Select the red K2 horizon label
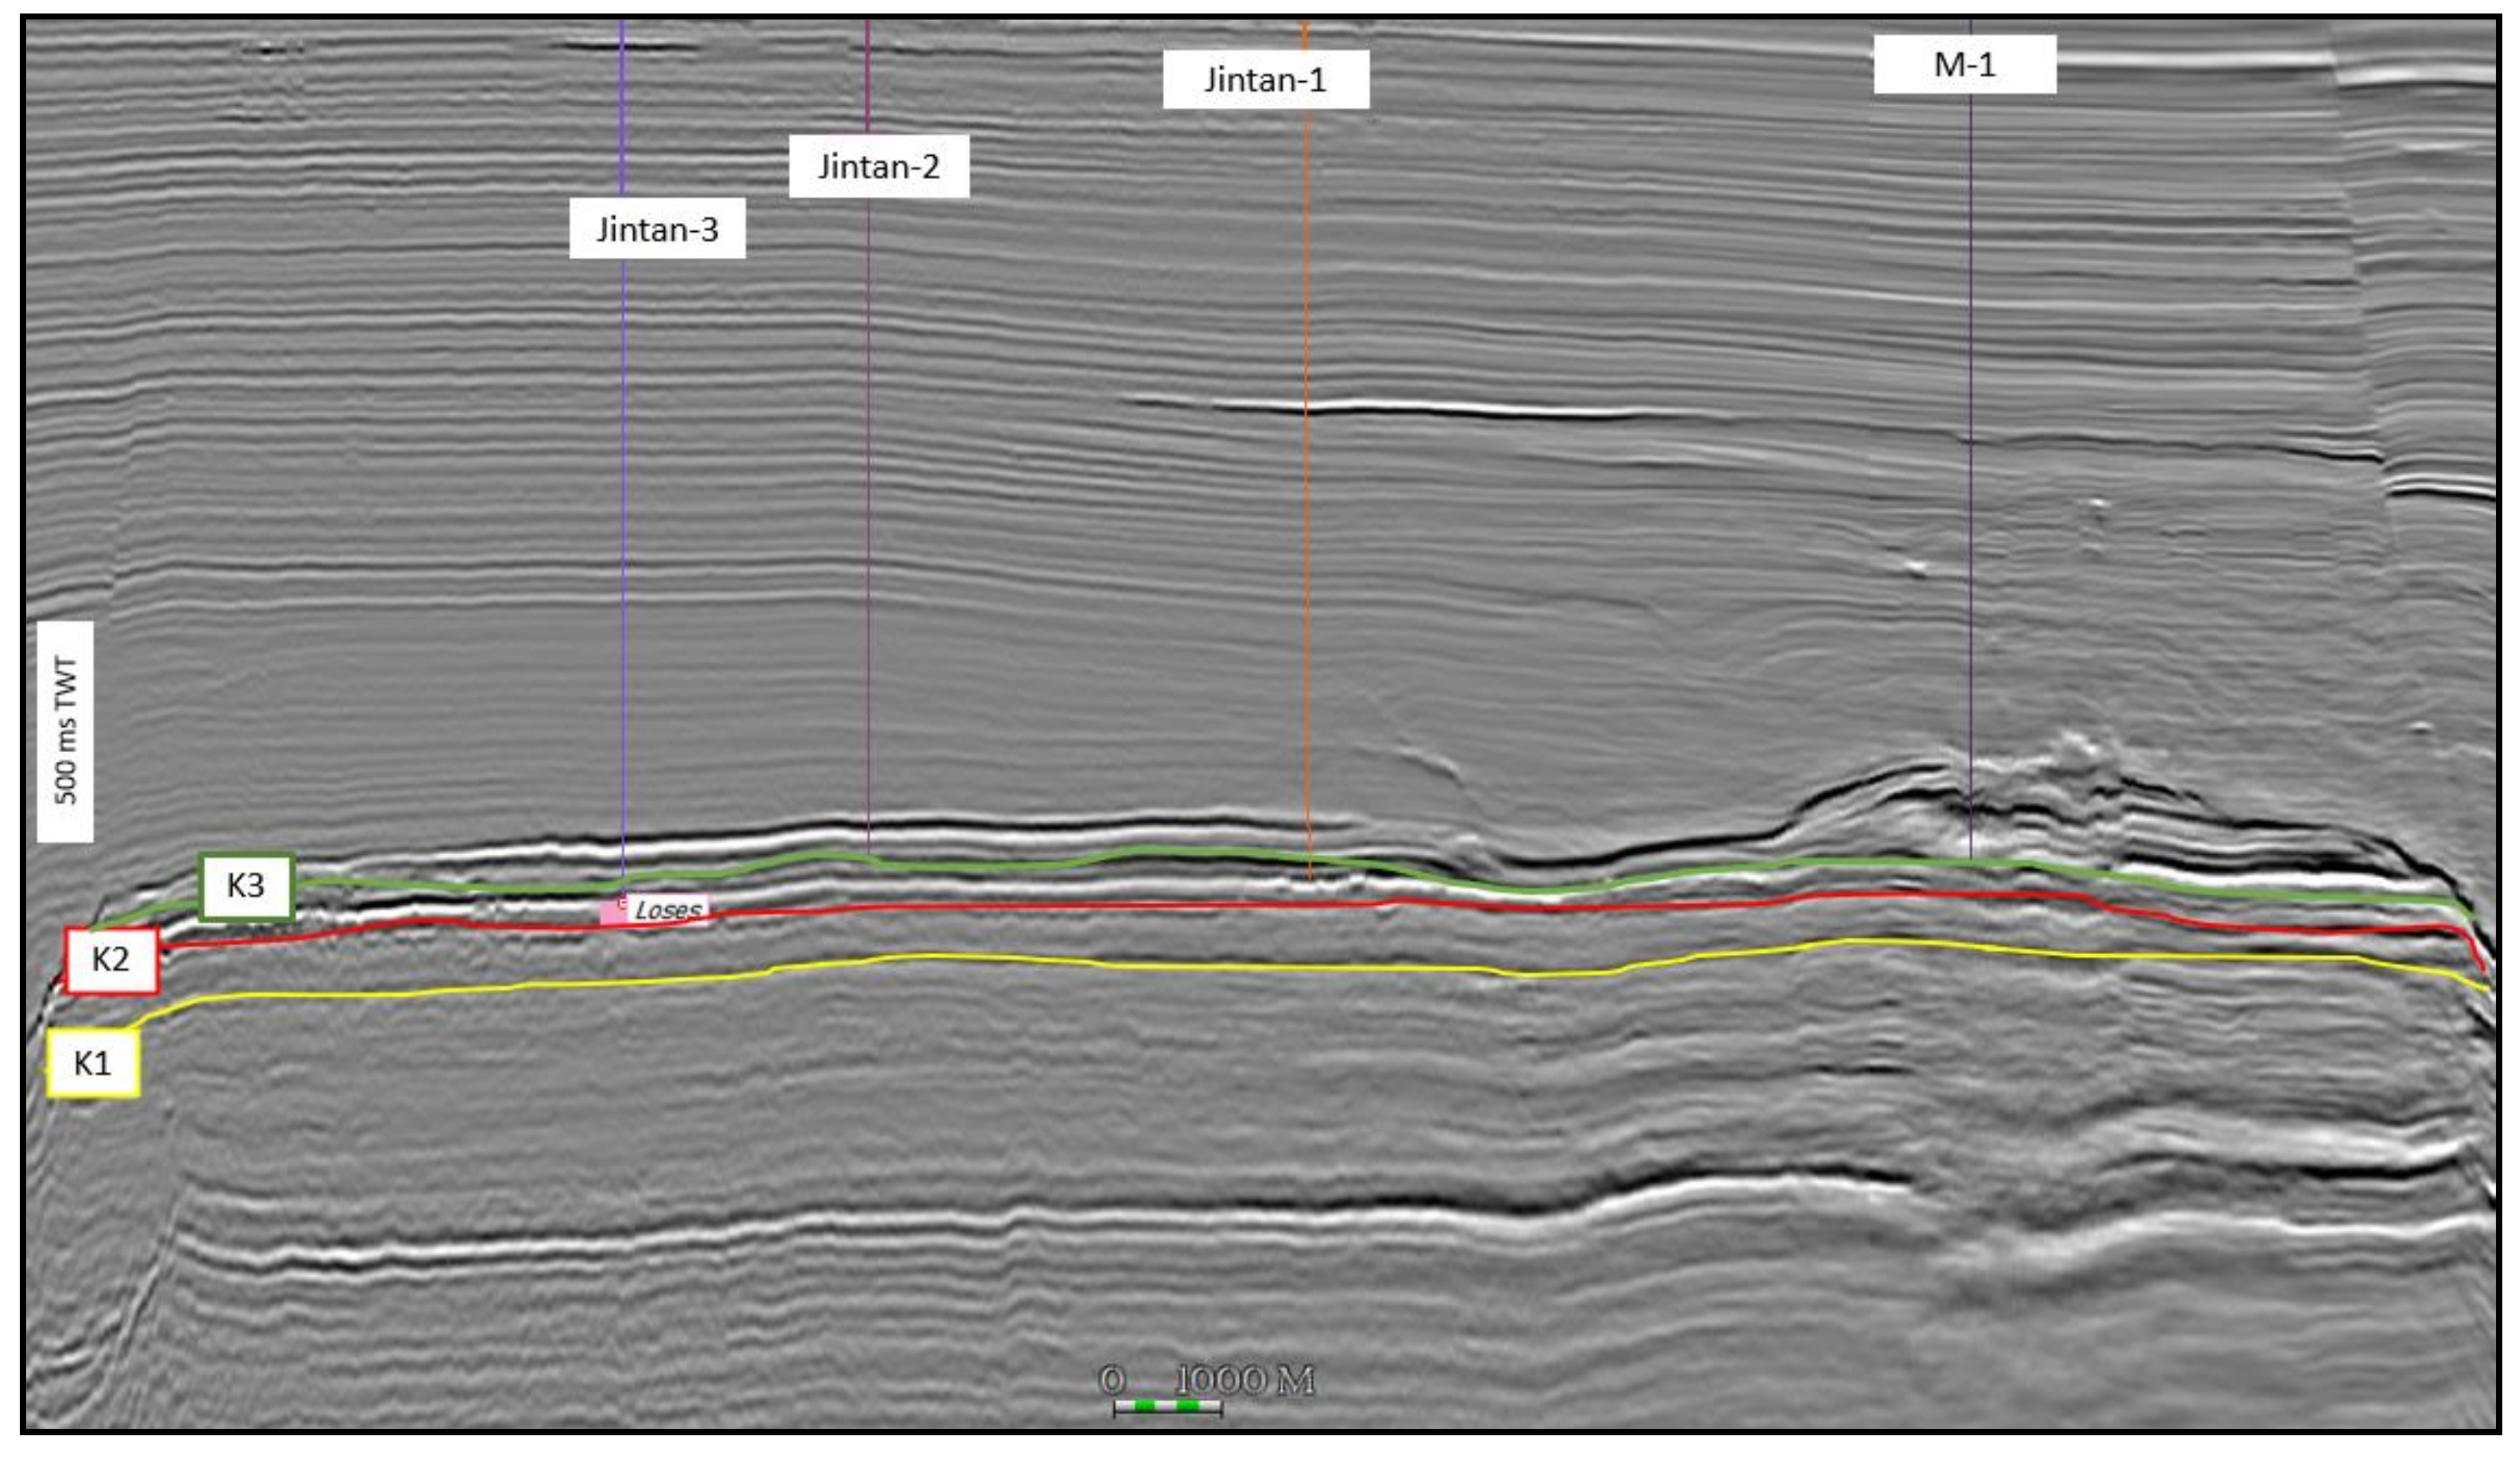Screen dimensions: 2520x1458 111,959
